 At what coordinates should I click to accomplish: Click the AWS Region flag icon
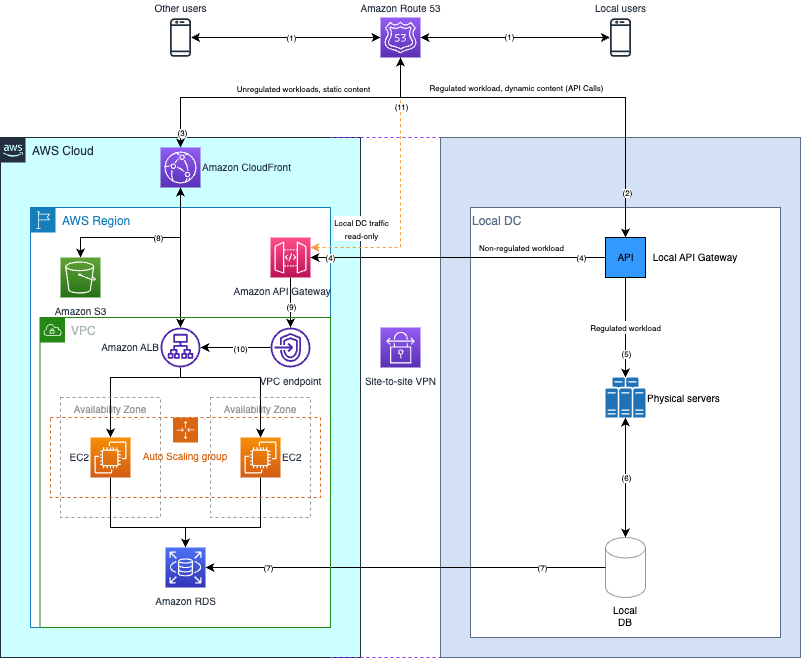click(43, 220)
